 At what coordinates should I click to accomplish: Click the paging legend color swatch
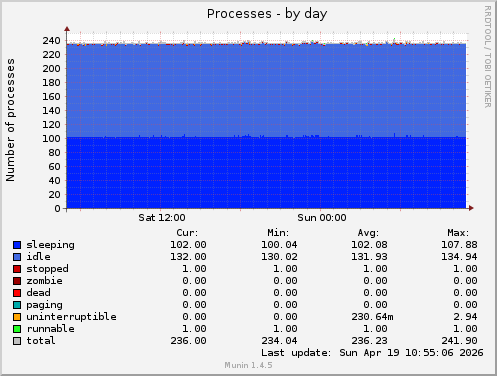[x=17, y=305]
